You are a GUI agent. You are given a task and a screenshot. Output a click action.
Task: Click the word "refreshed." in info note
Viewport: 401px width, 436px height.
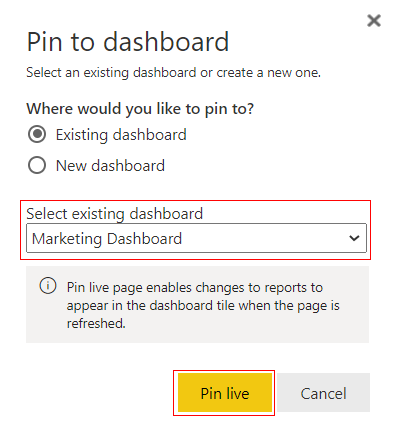point(96,323)
